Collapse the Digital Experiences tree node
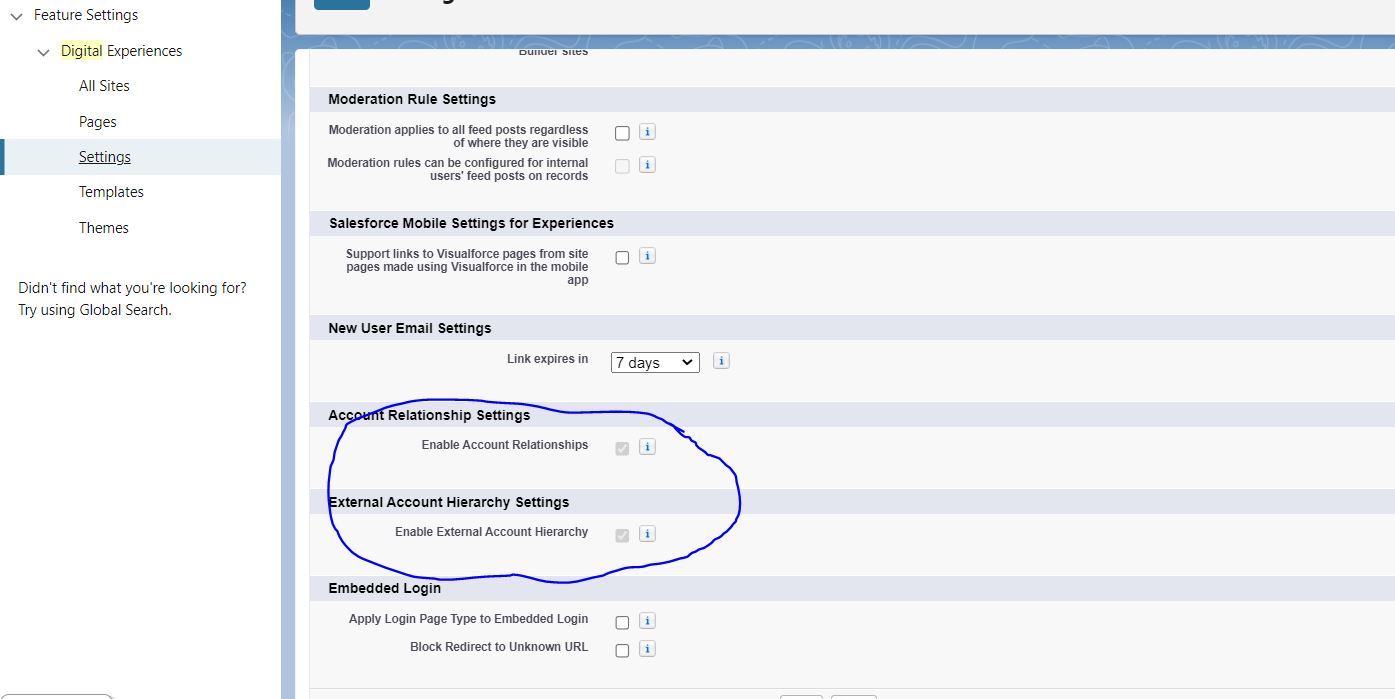 point(43,52)
